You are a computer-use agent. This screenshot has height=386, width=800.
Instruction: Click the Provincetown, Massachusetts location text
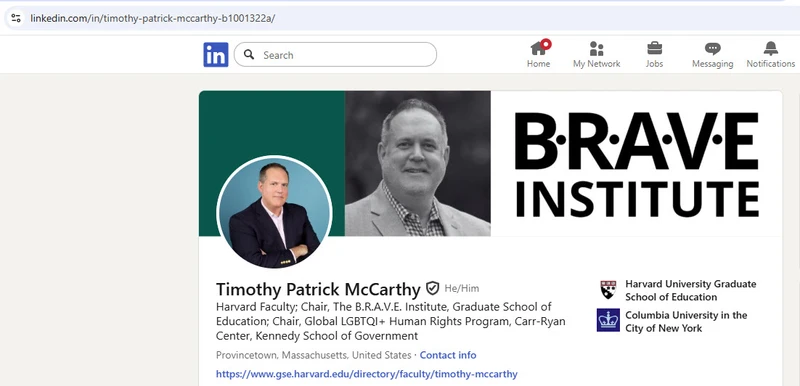pos(313,355)
